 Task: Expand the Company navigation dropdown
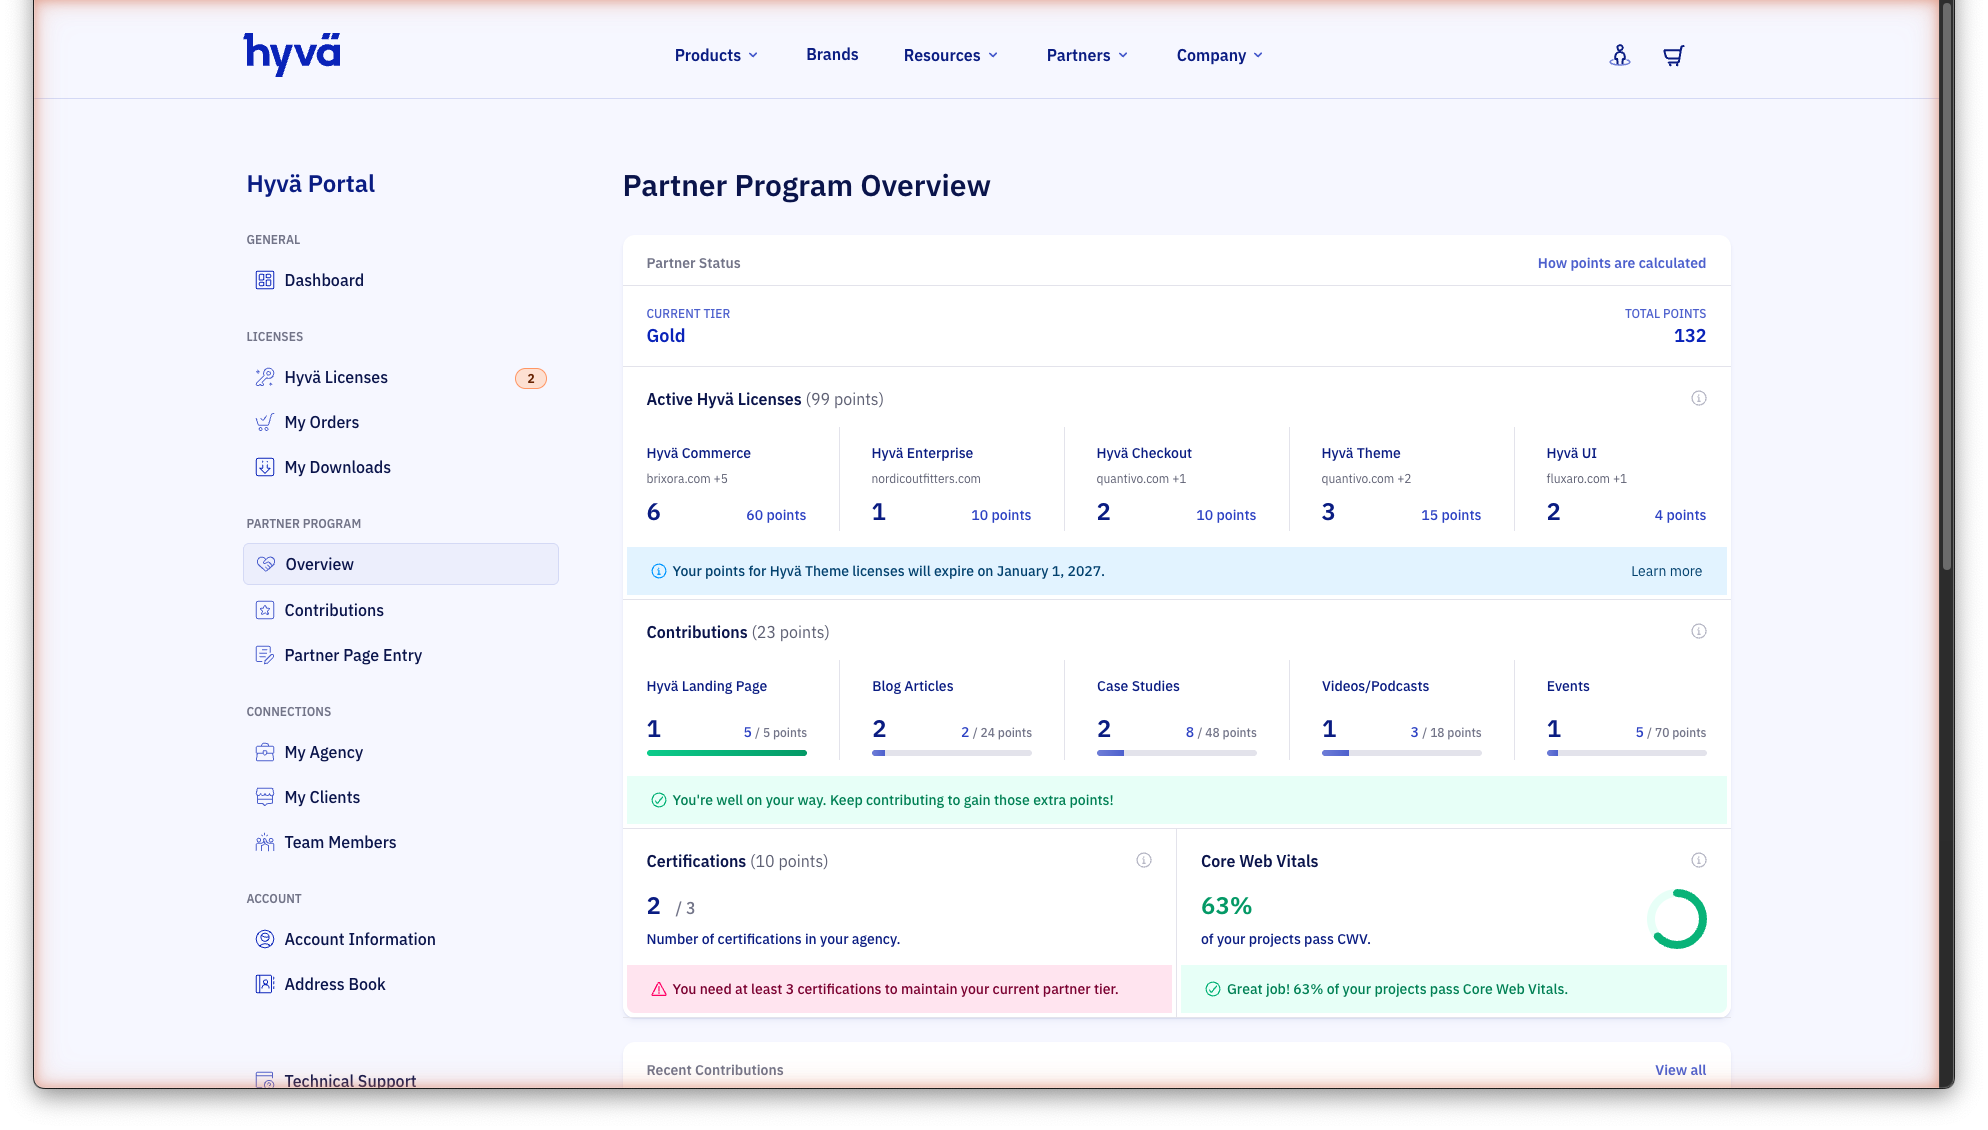1218,55
